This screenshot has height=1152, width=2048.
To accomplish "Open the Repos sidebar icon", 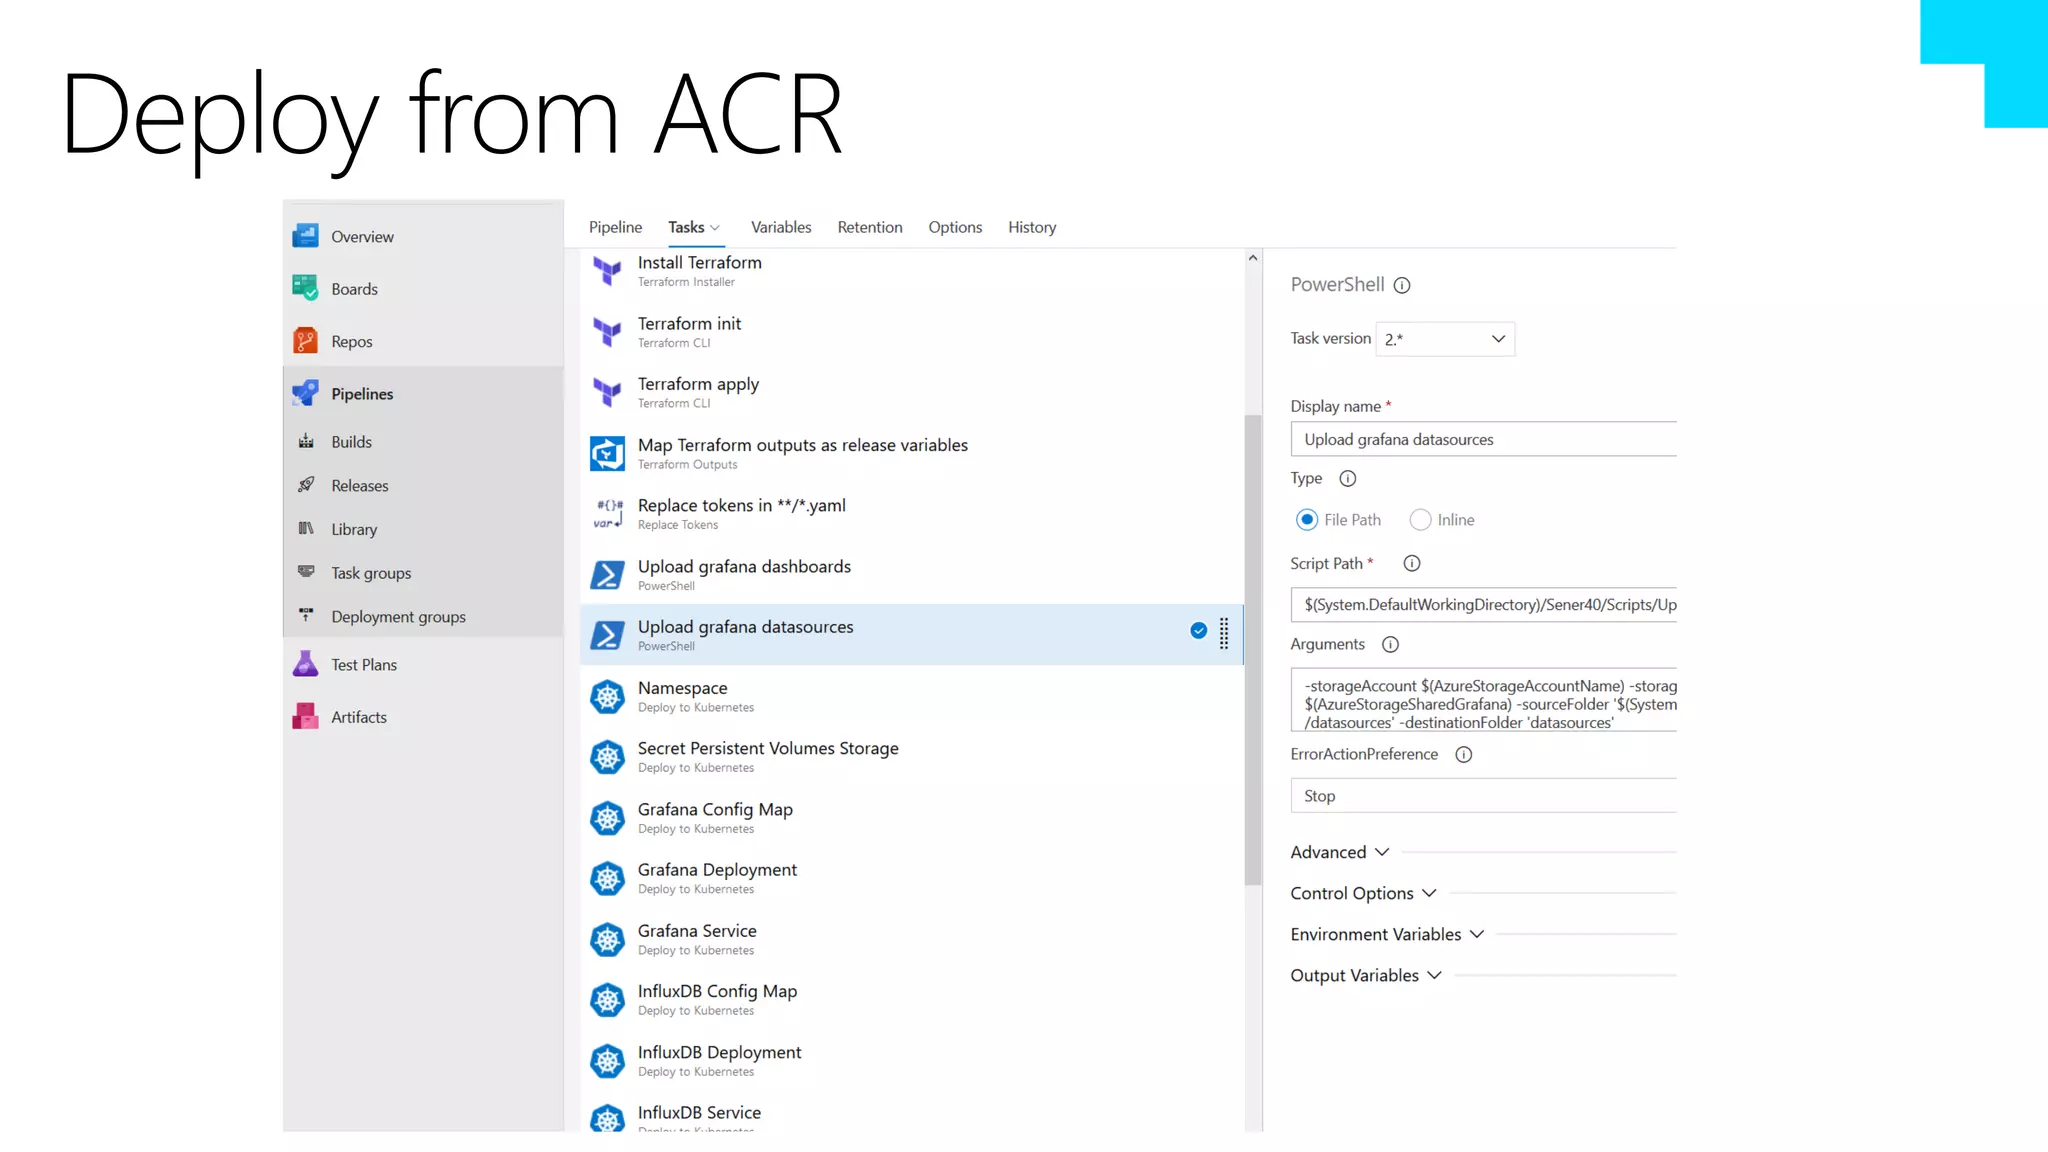I will pos(305,341).
